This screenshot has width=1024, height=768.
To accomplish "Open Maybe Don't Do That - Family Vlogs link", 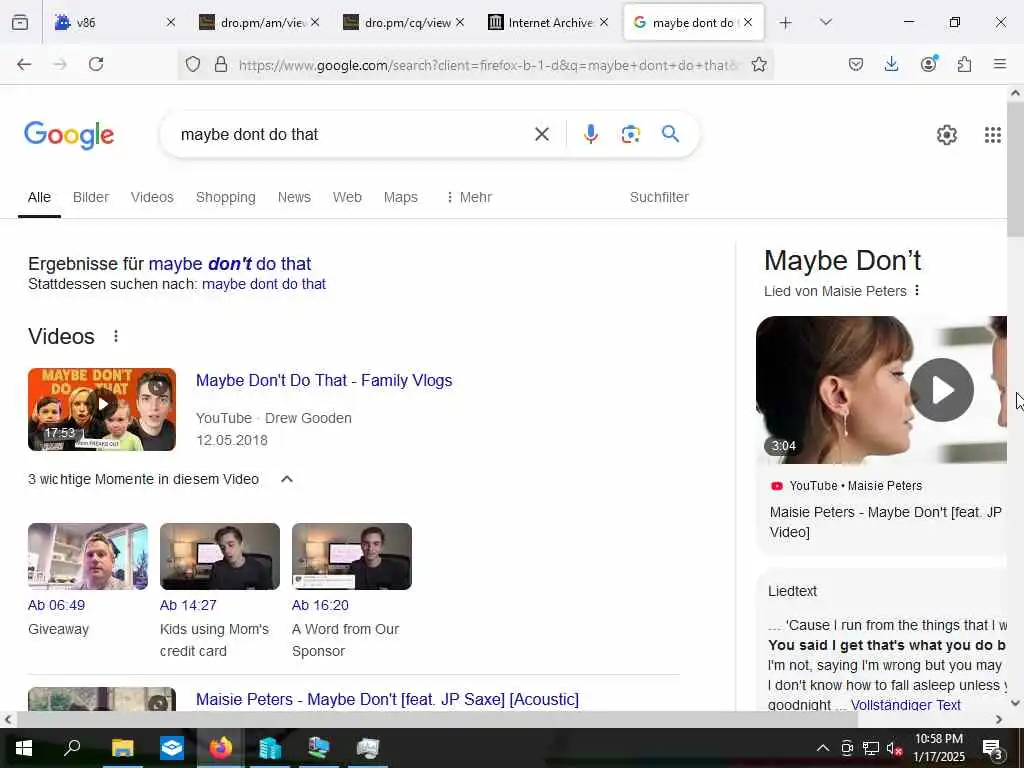I will click(324, 380).
